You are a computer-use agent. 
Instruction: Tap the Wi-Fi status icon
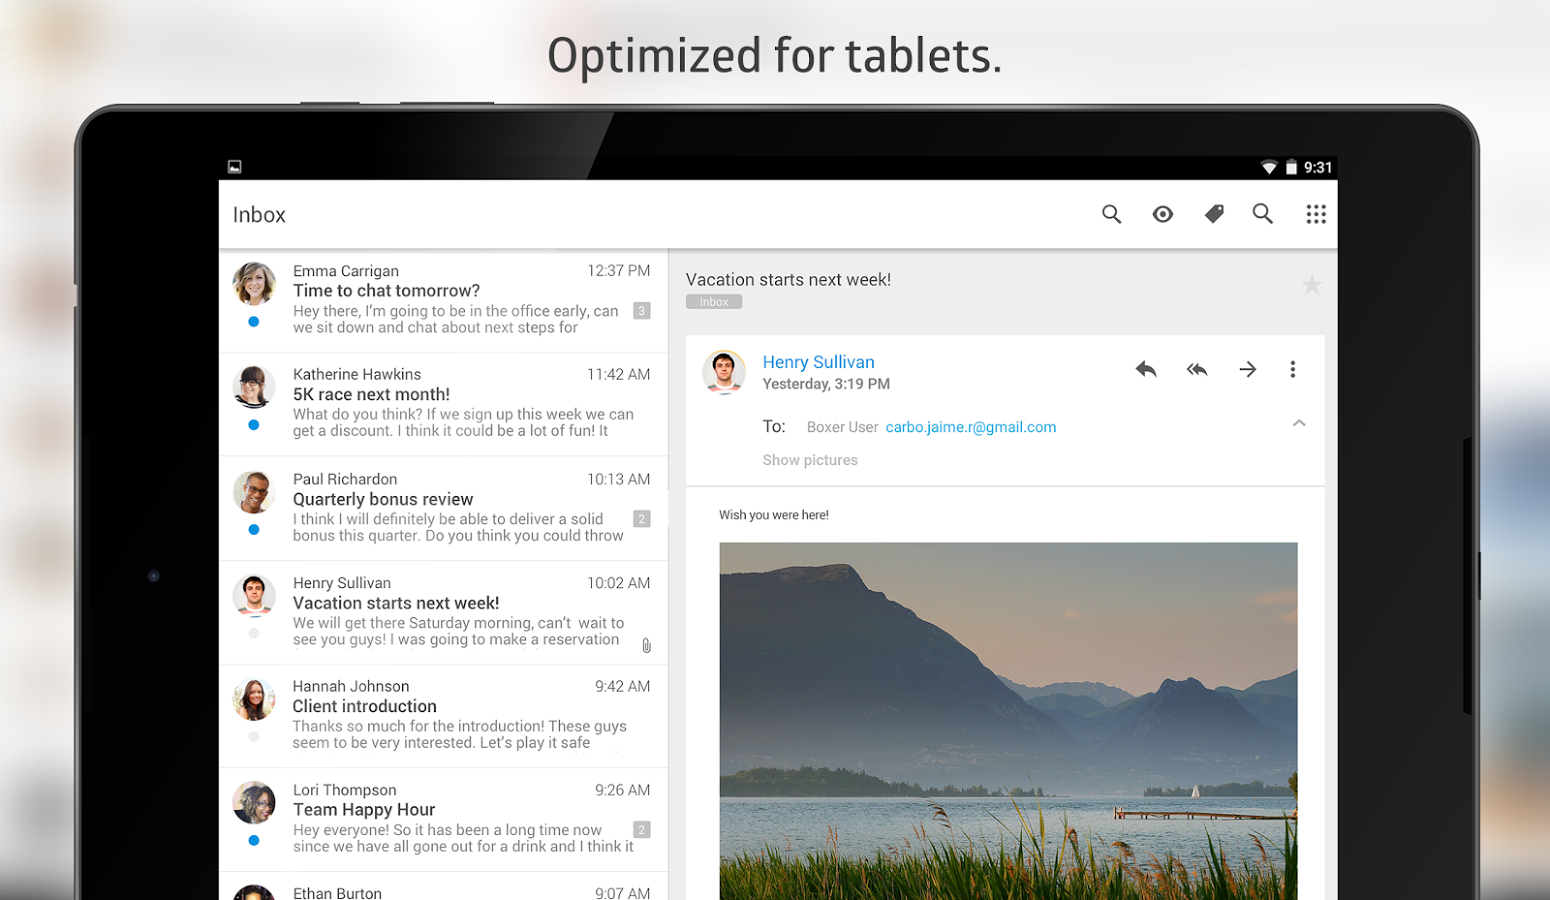point(1269,167)
